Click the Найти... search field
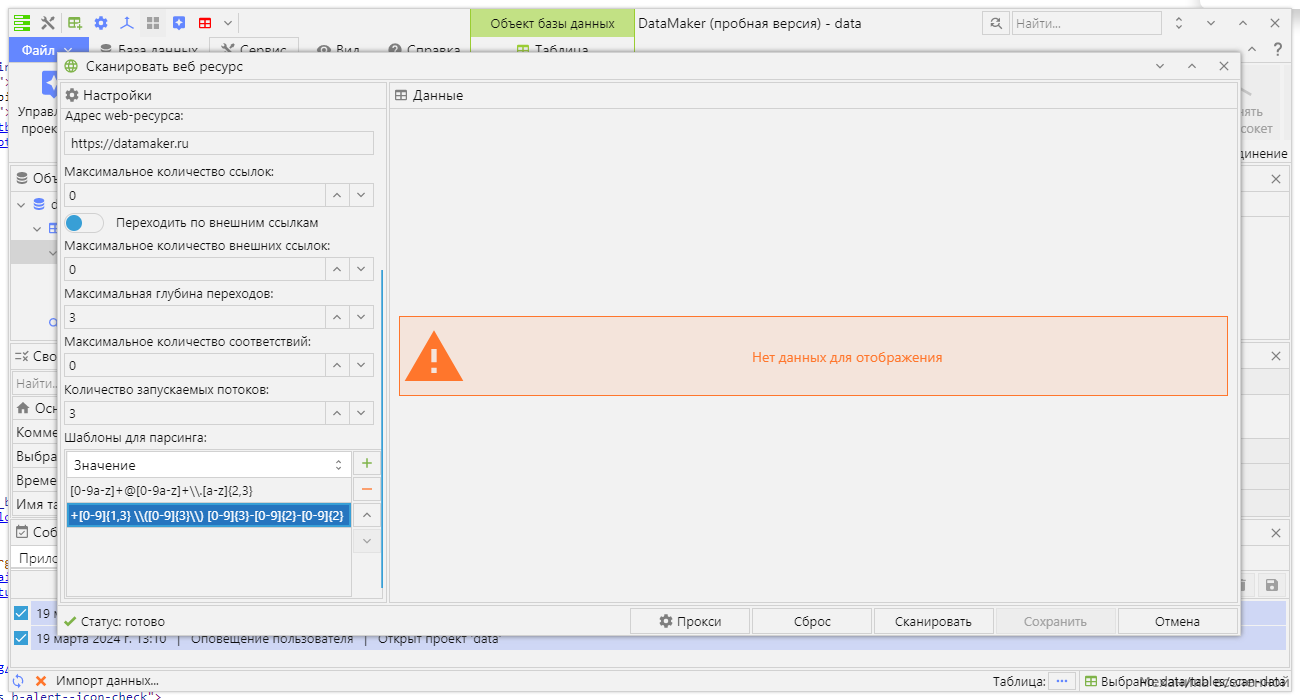1300x700 pixels. point(1087,23)
